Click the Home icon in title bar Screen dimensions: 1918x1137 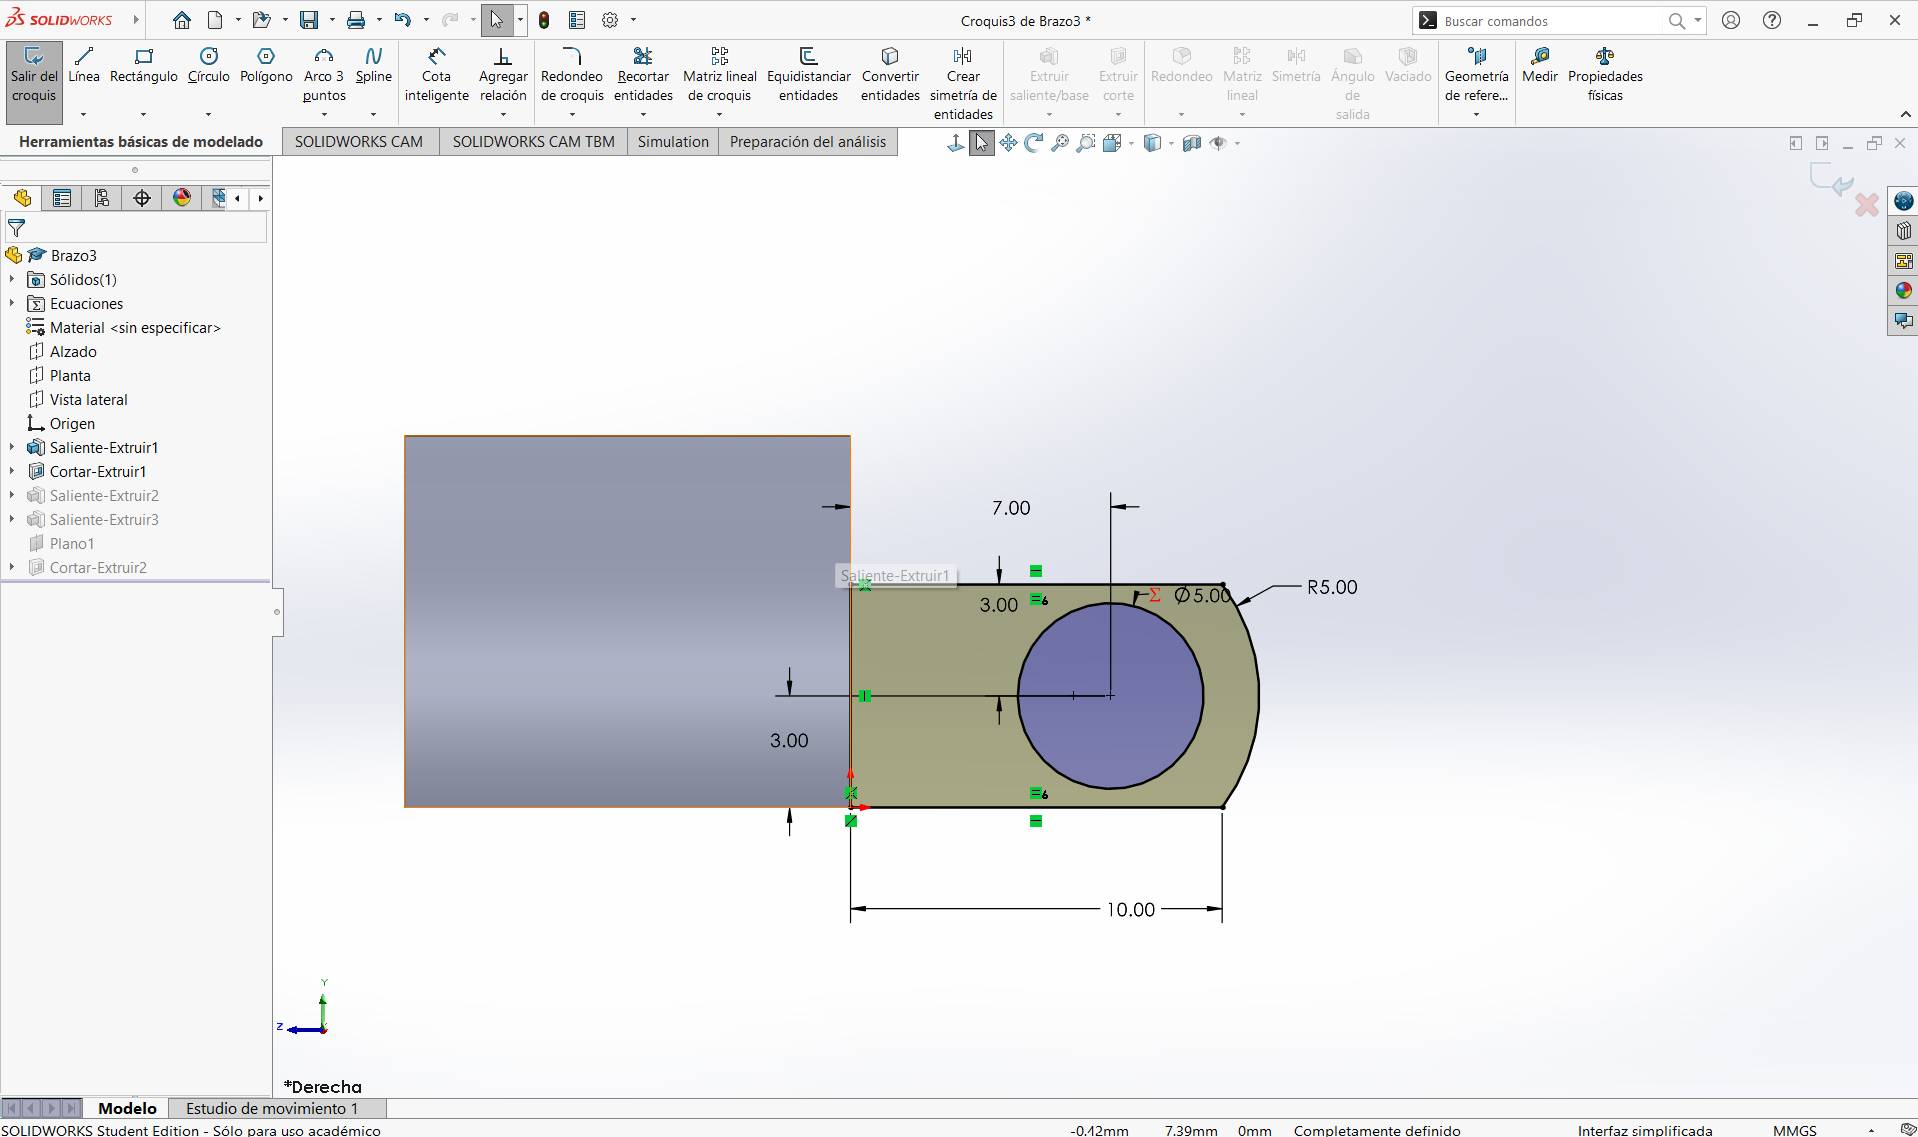(x=181, y=20)
